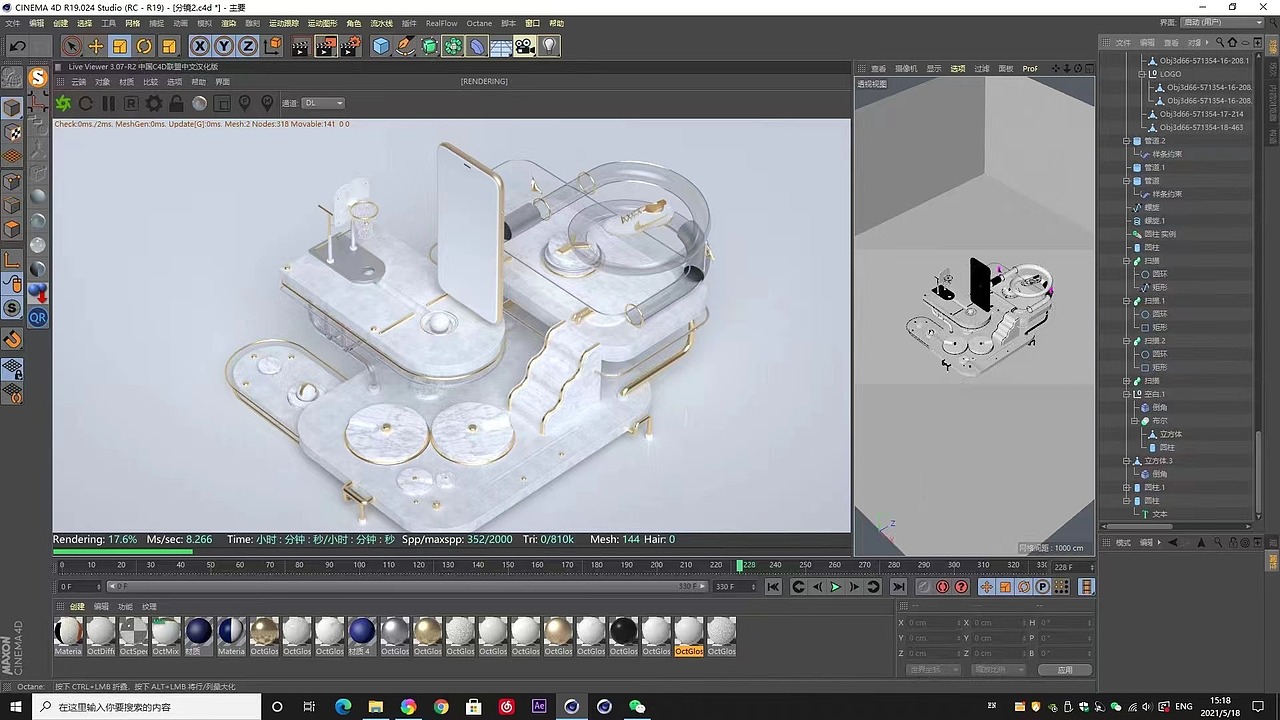Image resolution: width=1280 pixels, height=720 pixels.
Task: Open the 文件 menu in the main menu bar
Action: coord(13,23)
